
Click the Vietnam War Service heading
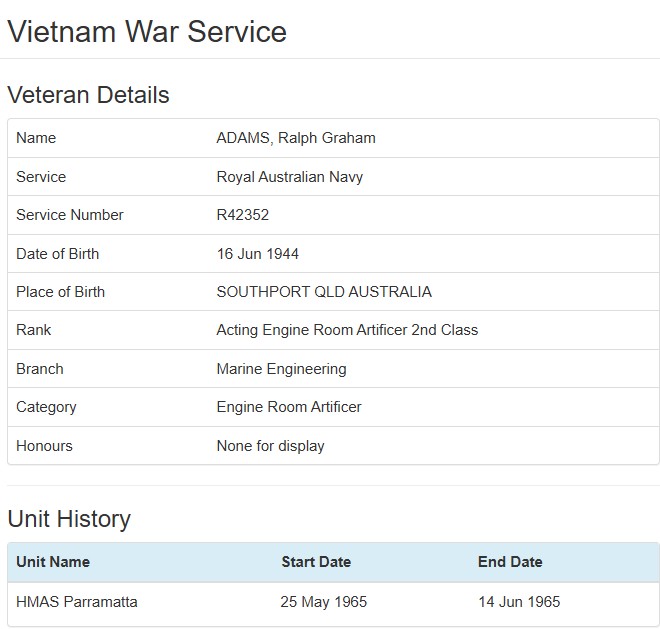[147, 31]
